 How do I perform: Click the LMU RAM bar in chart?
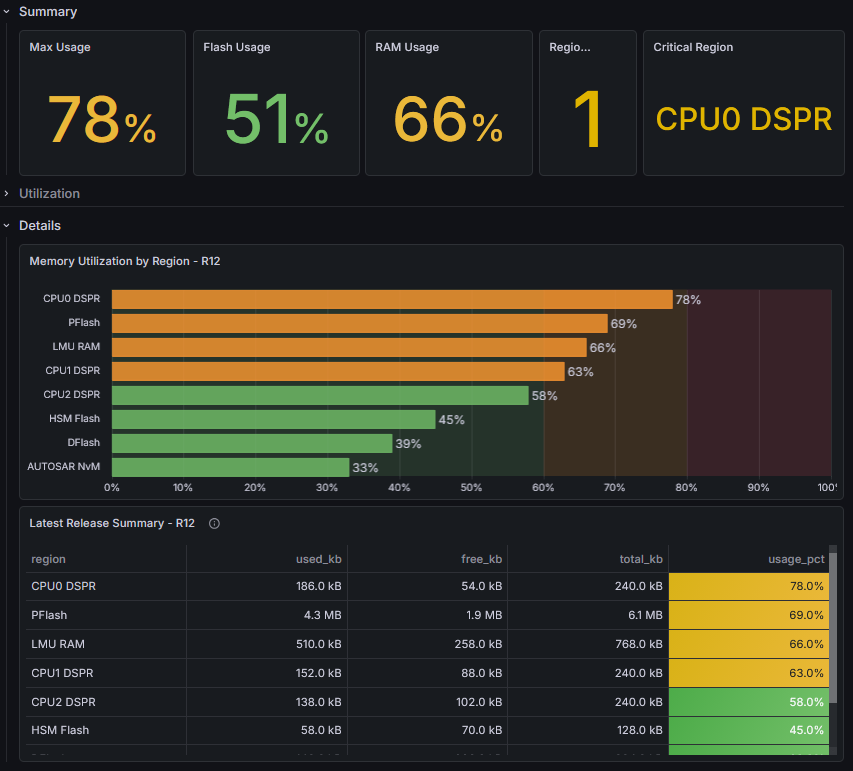349,347
